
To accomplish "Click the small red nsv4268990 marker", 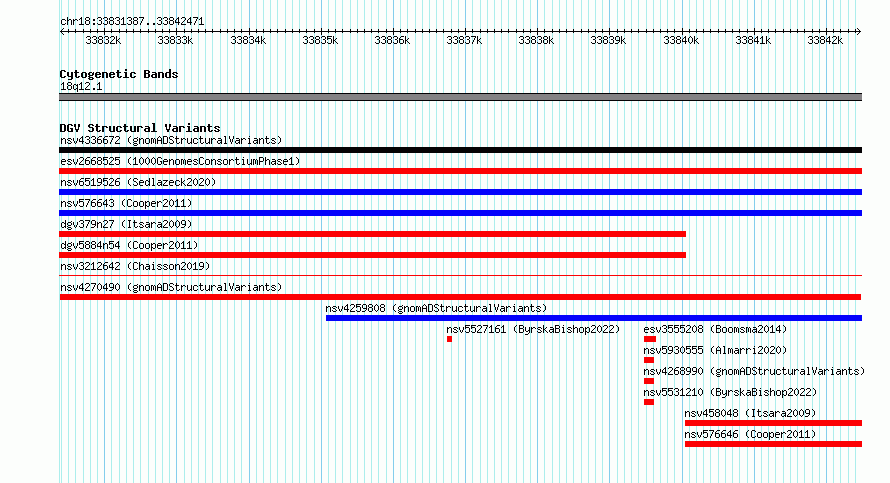I will tap(649, 381).
